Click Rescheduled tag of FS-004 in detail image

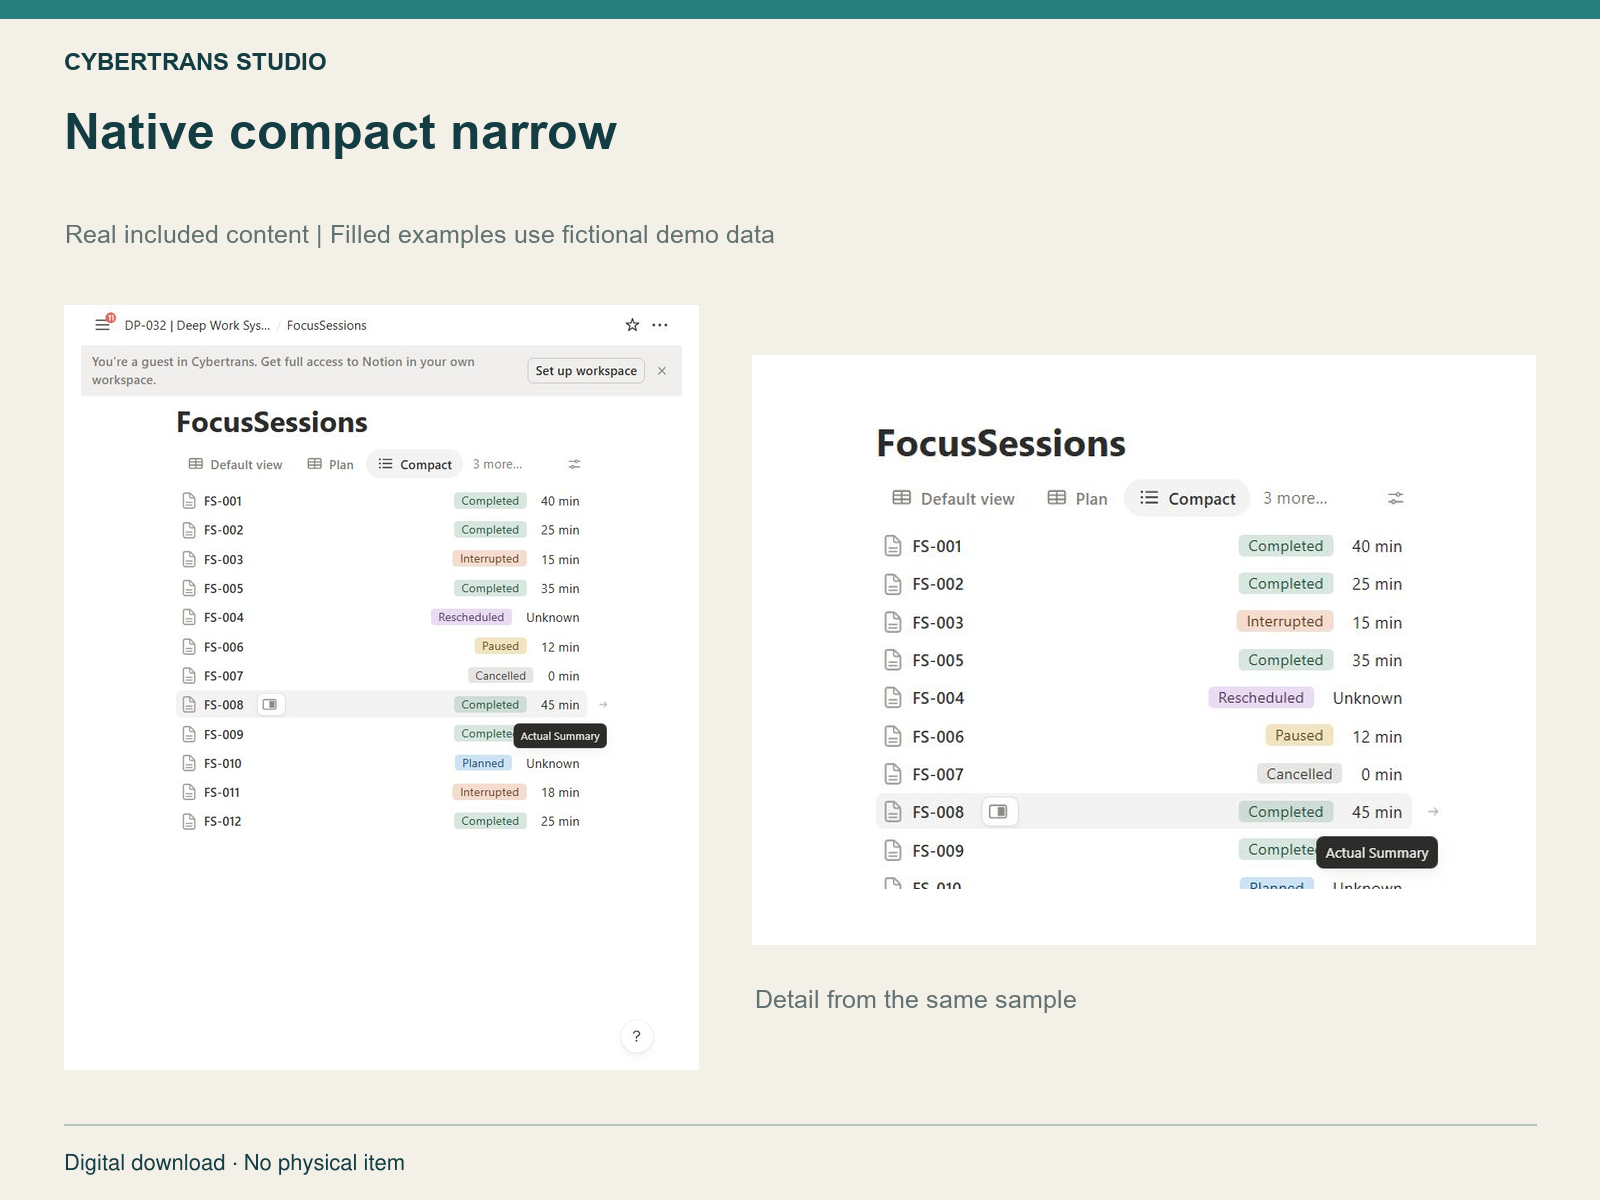[x=1261, y=698]
